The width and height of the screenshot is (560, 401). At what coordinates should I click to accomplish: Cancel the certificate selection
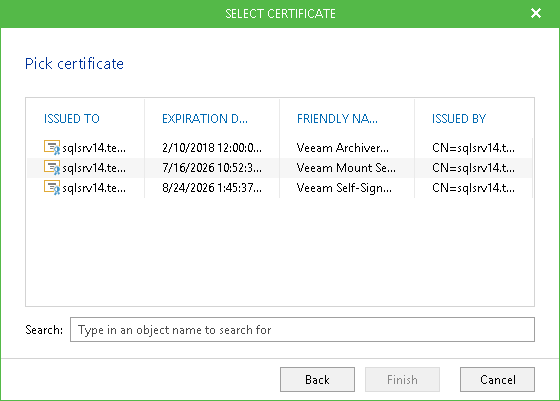[x=498, y=380]
